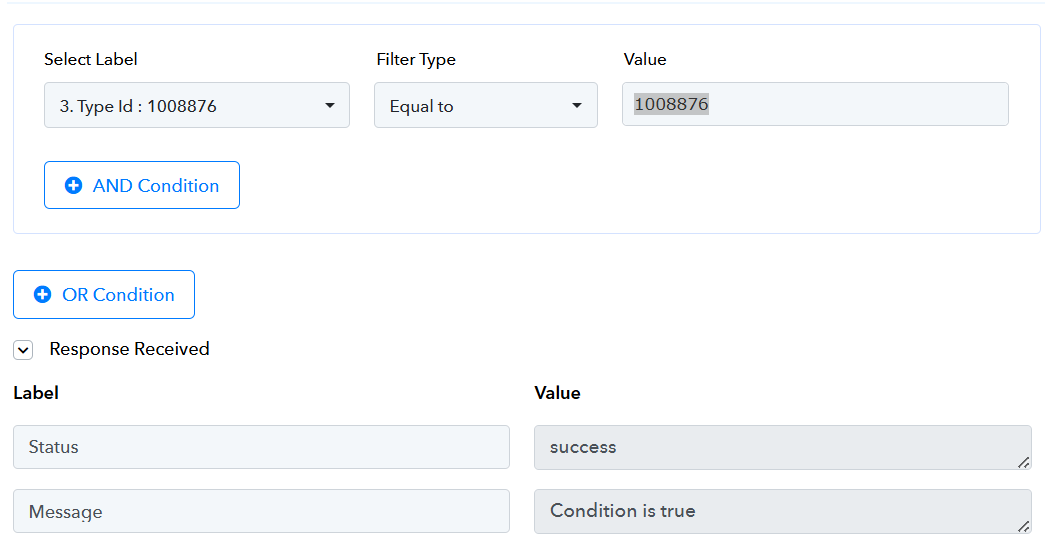
Task: Click the Filter Type dropdown caret arrow
Action: pos(577,106)
